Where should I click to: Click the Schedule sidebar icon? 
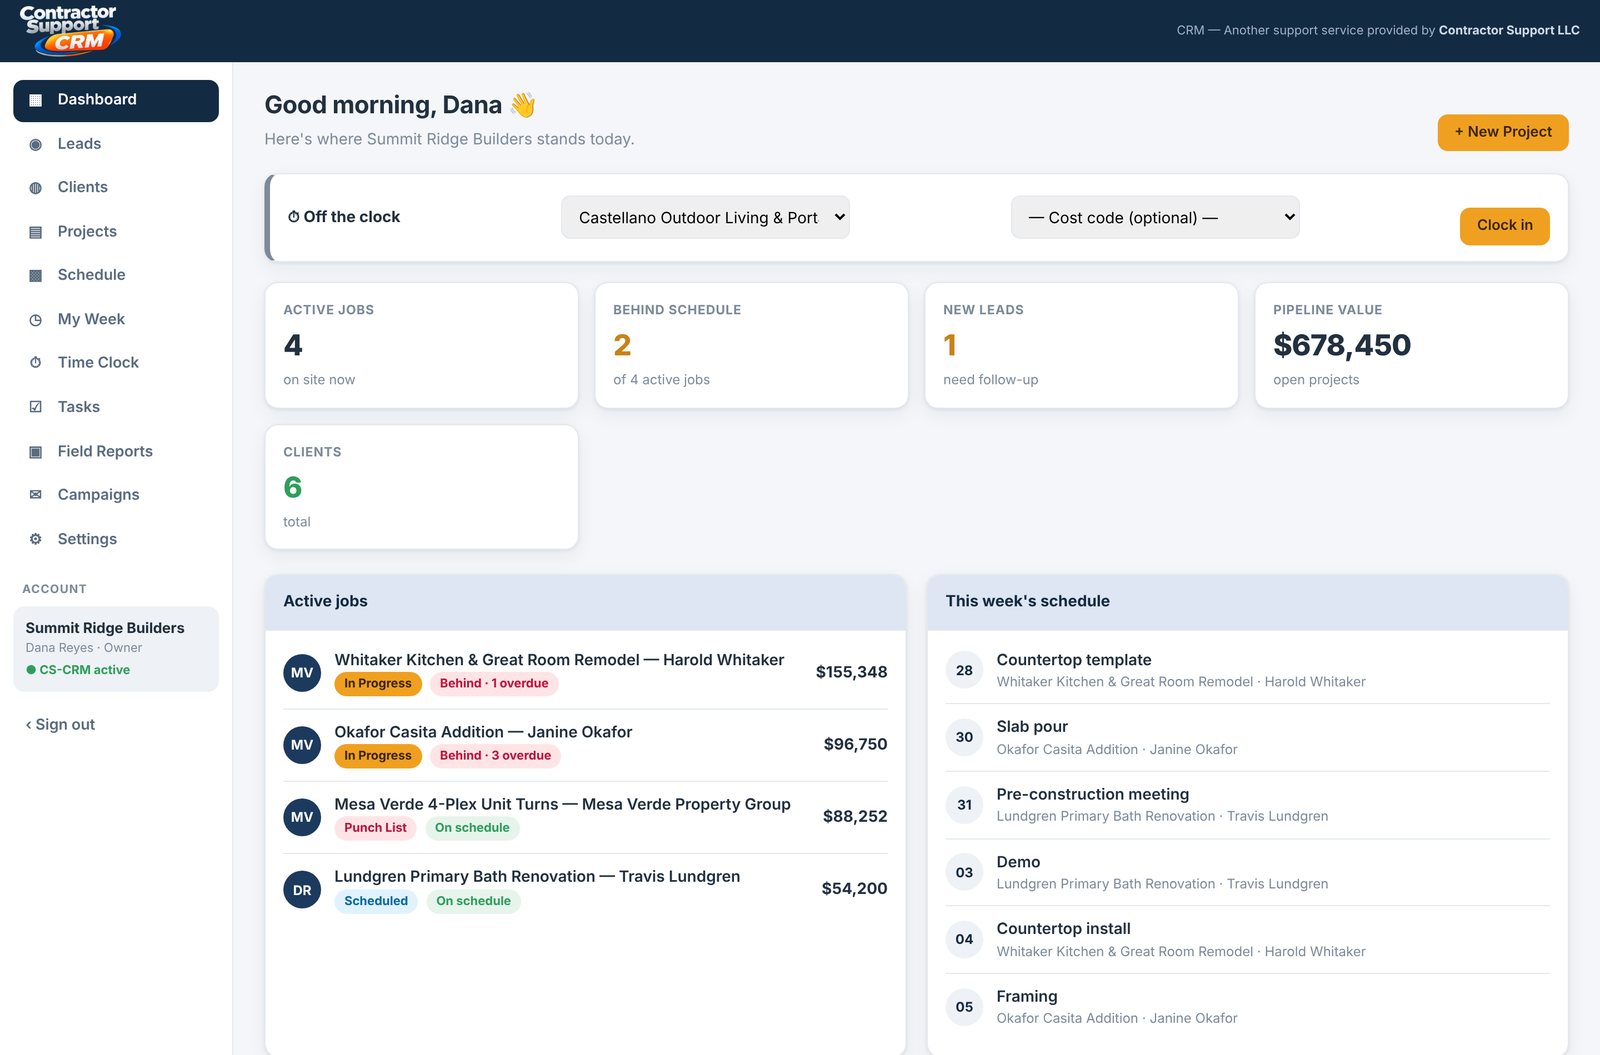coord(36,275)
